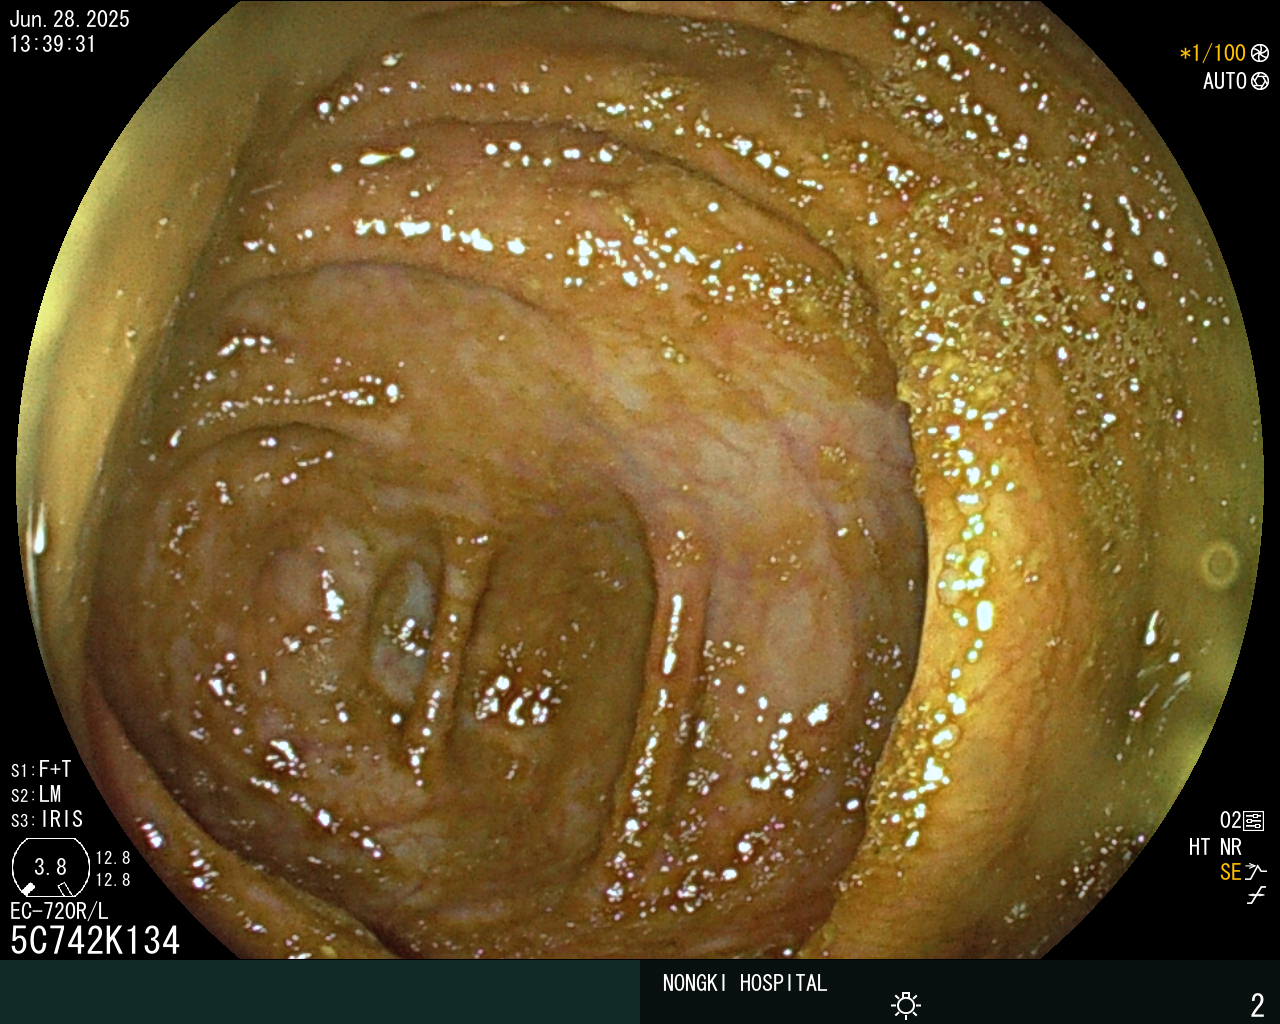Select the AUTO iris mode label
This screenshot has width=1280, height=1024.
tap(1225, 81)
